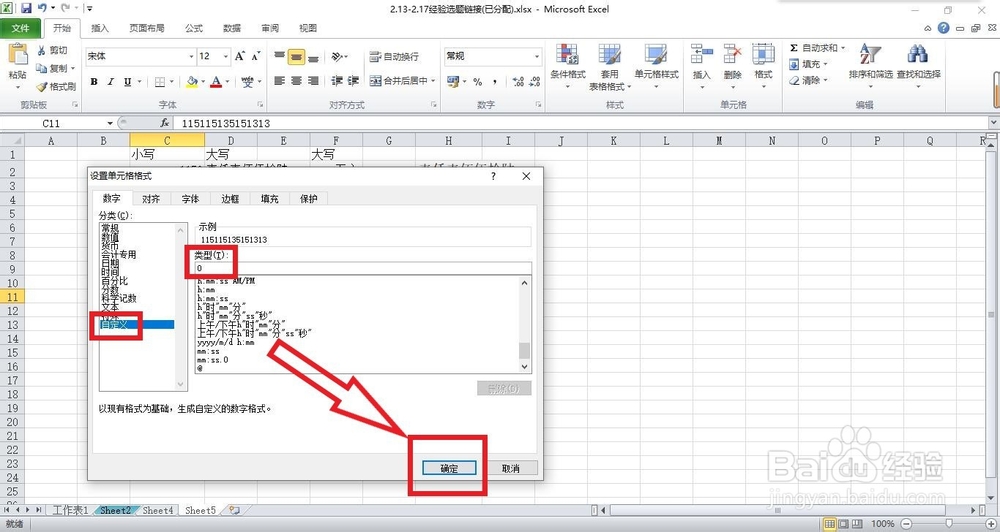Image resolution: width=1000 pixels, height=532 pixels.
Task: Click the Borders icon
Action: 160,82
